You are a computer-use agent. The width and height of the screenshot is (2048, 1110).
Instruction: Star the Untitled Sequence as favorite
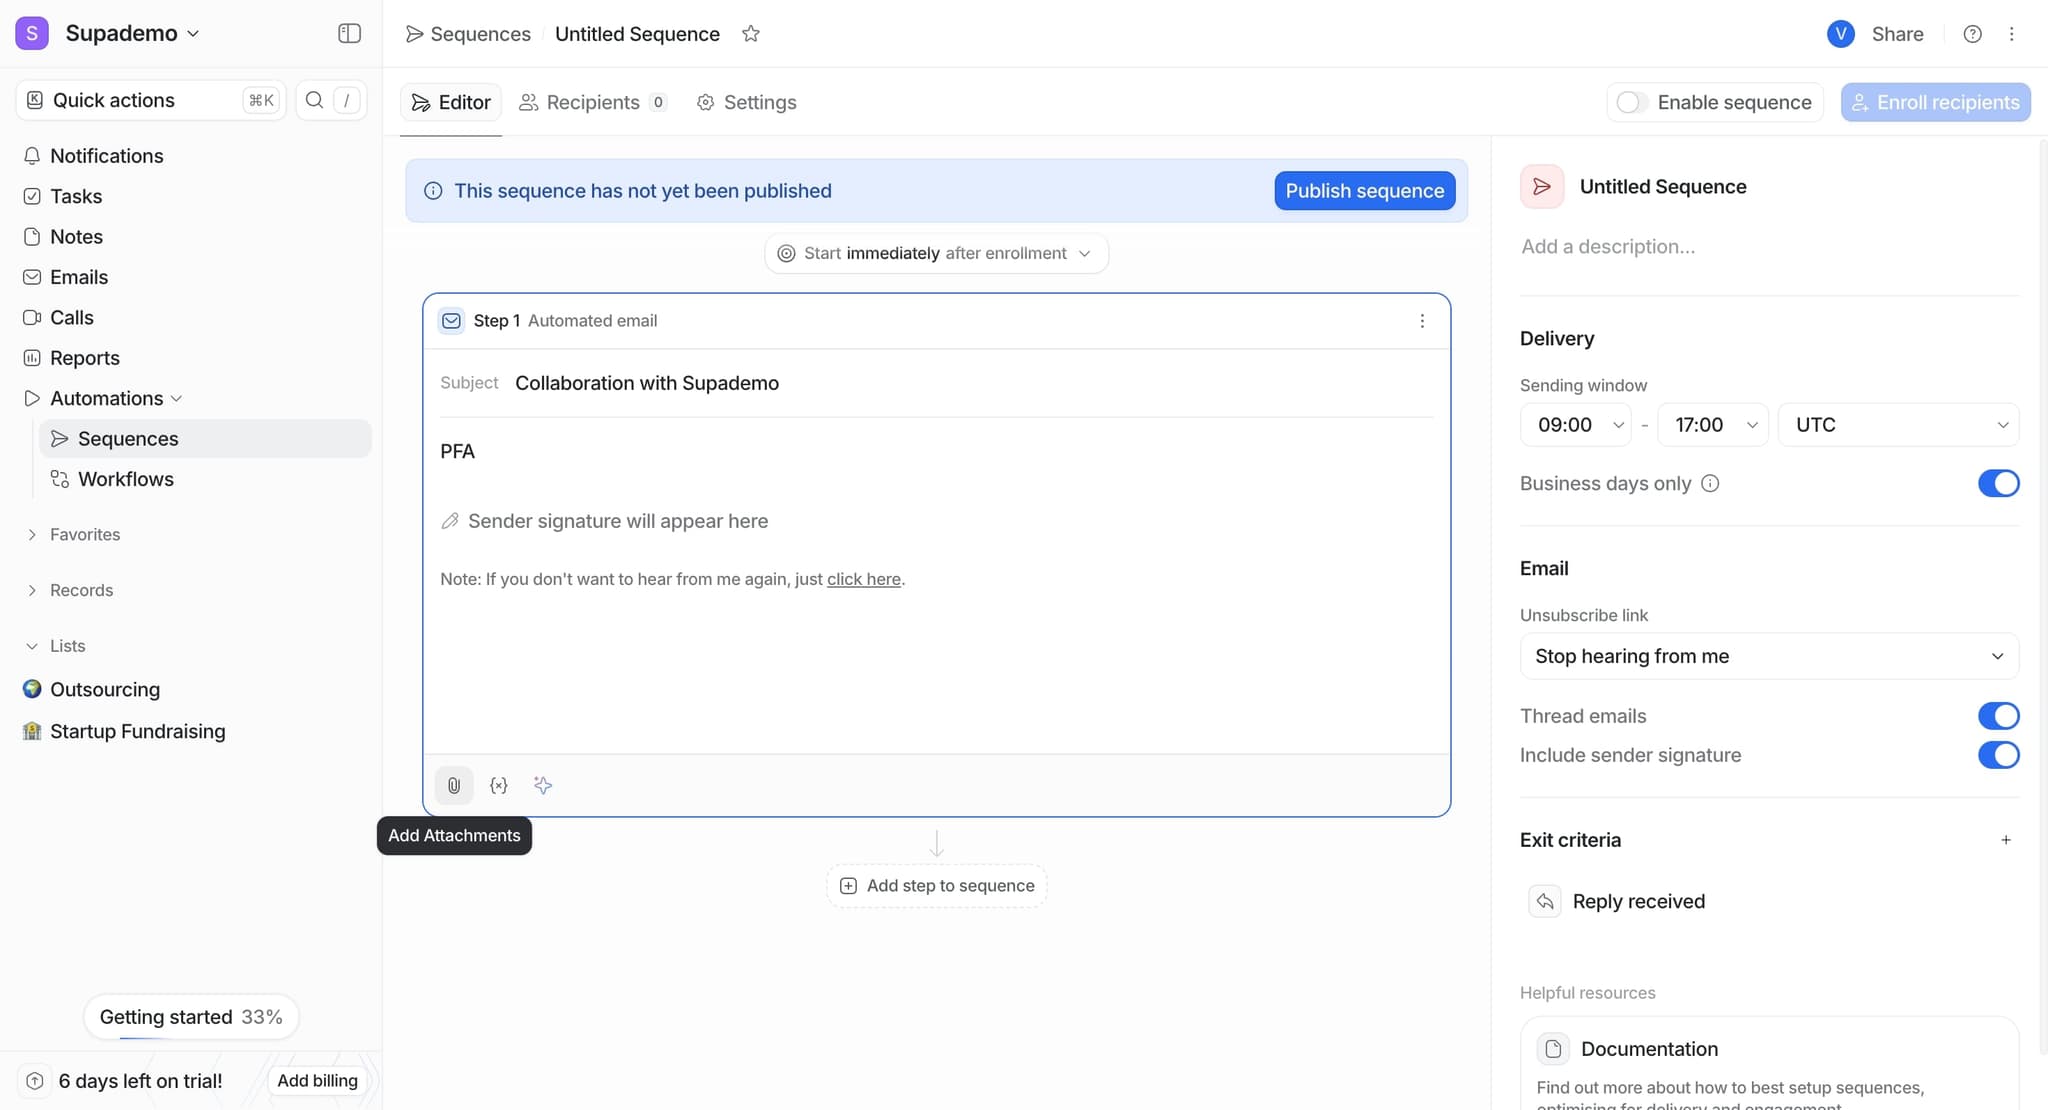tap(751, 33)
